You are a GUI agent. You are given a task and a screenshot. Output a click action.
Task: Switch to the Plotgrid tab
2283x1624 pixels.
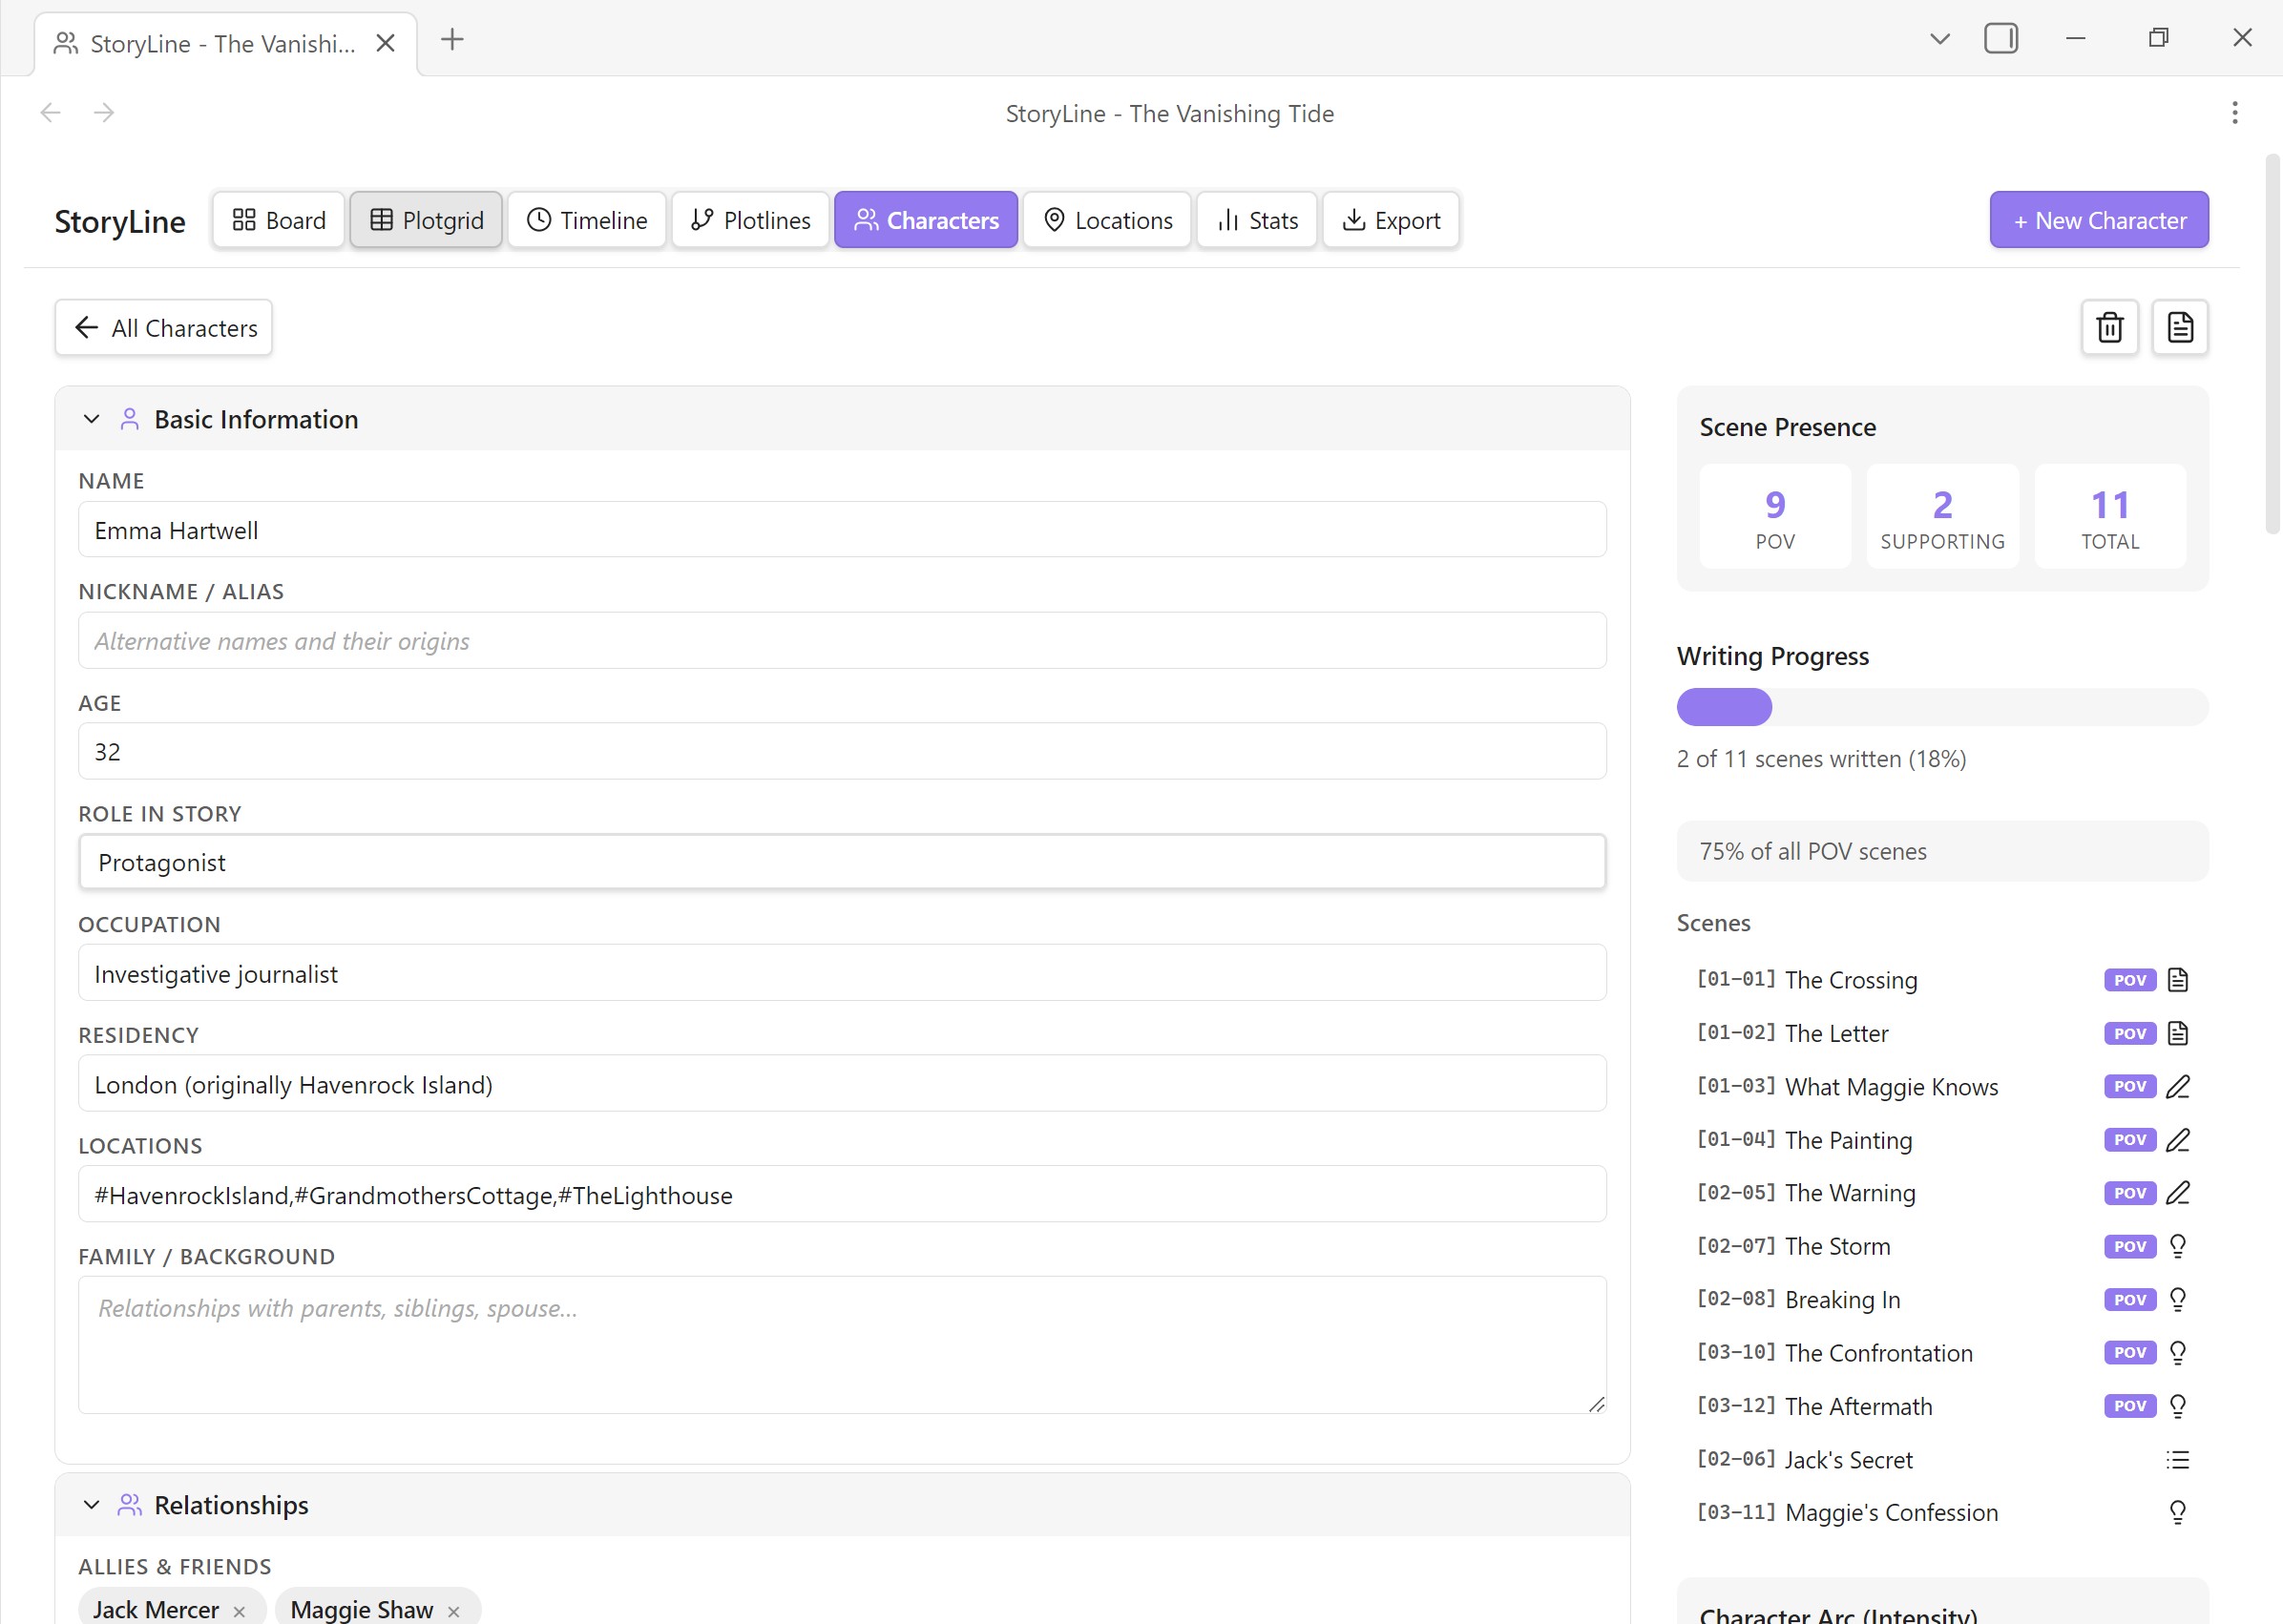coord(426,220)
